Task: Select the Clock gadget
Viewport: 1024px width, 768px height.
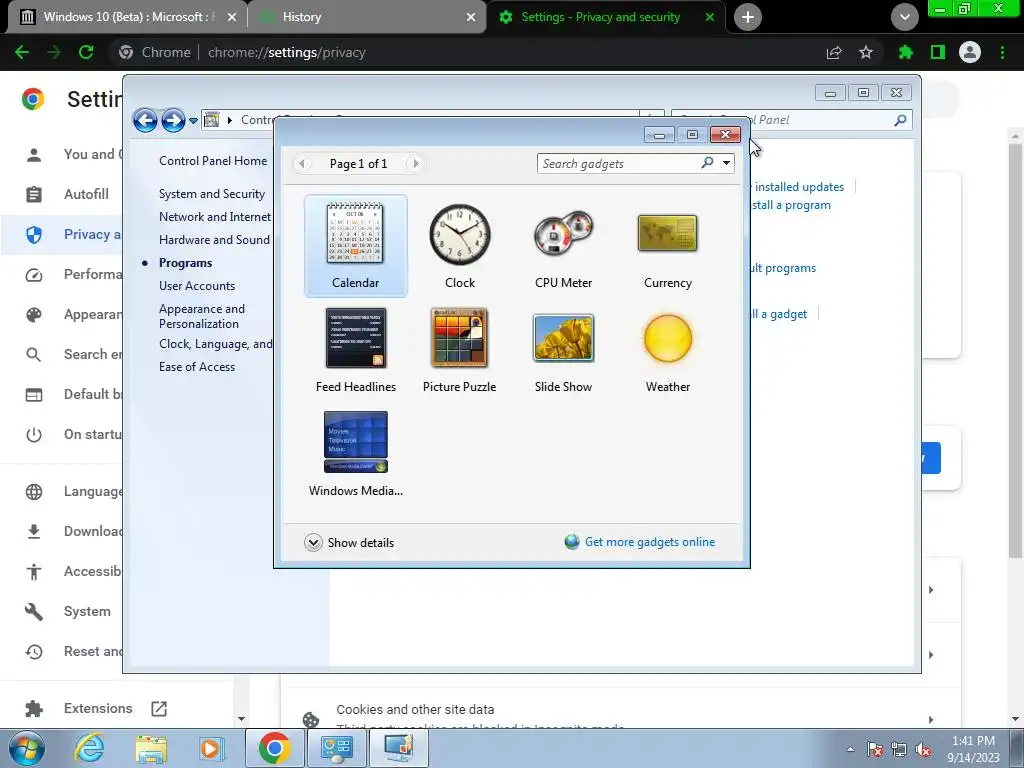Action: tap(460, 246)
